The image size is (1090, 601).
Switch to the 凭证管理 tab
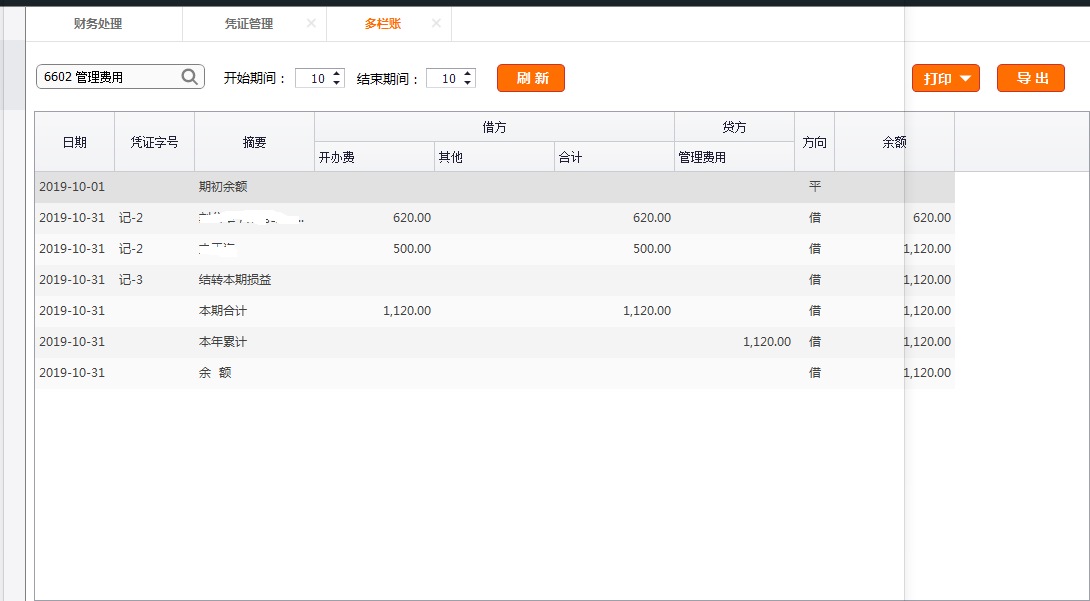click(249, 24)
